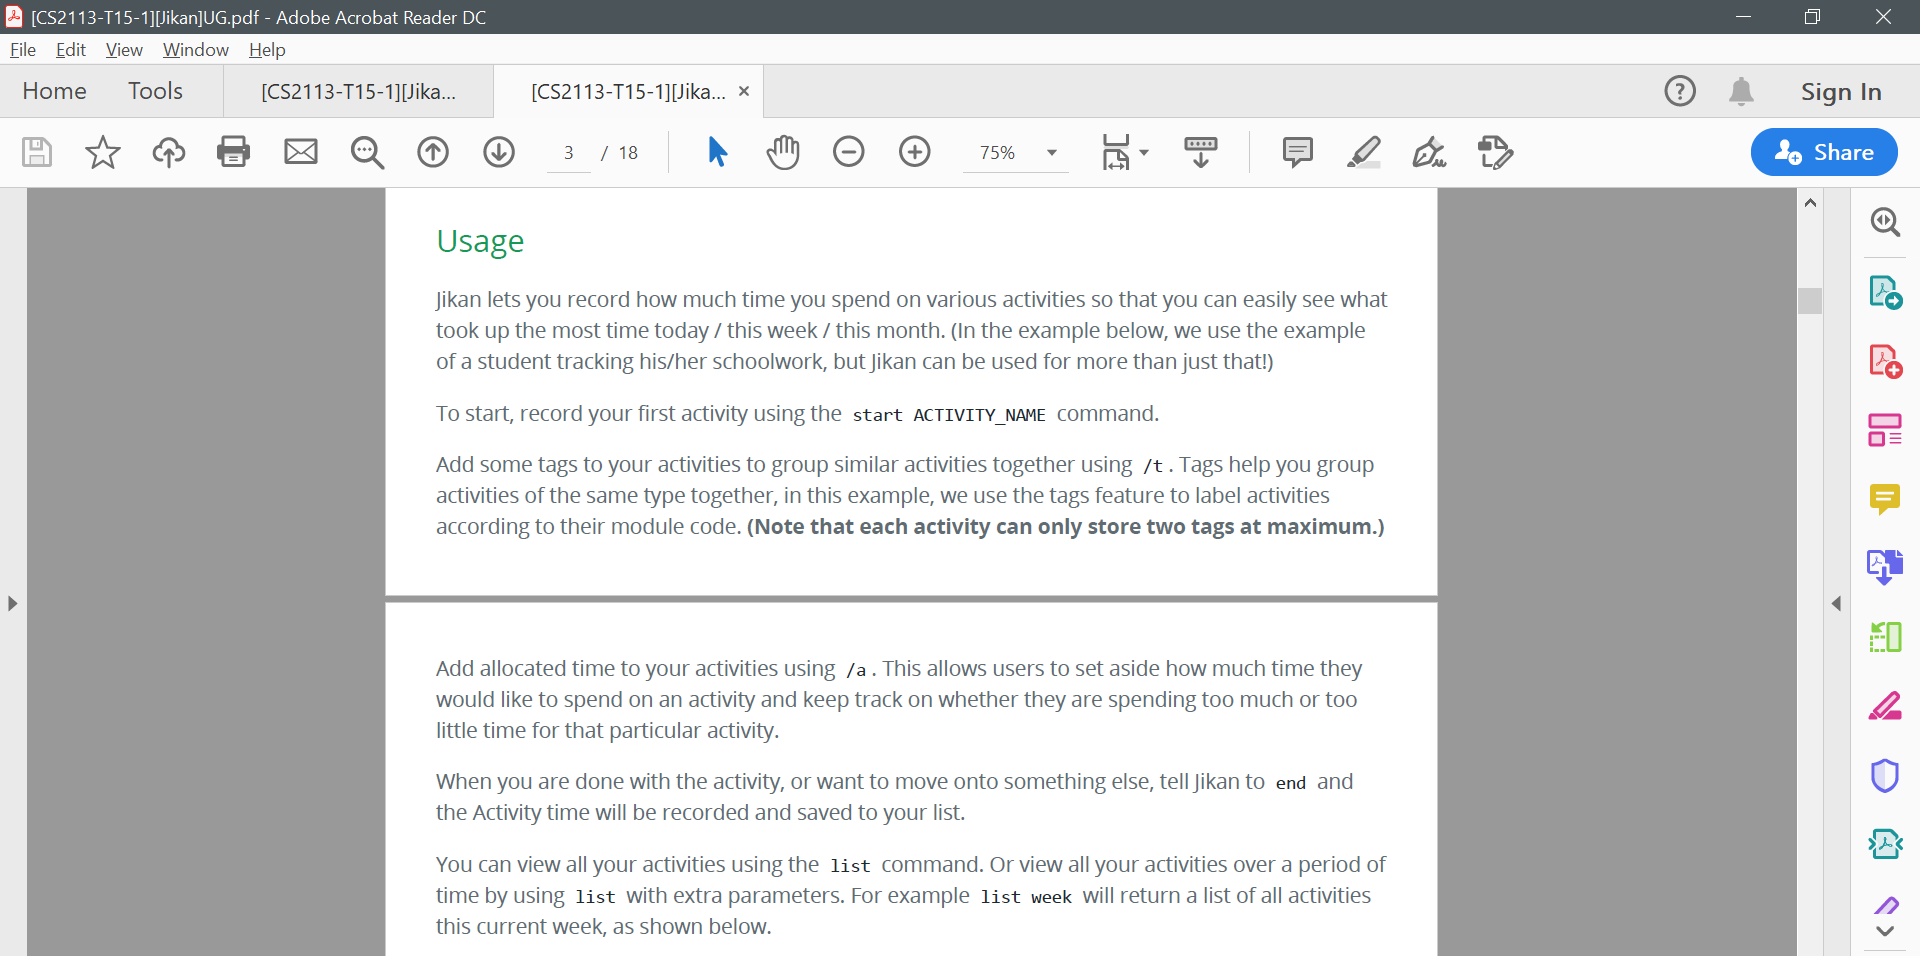Open the File menu
1920x956 pixels.
[x=22, y=50]
